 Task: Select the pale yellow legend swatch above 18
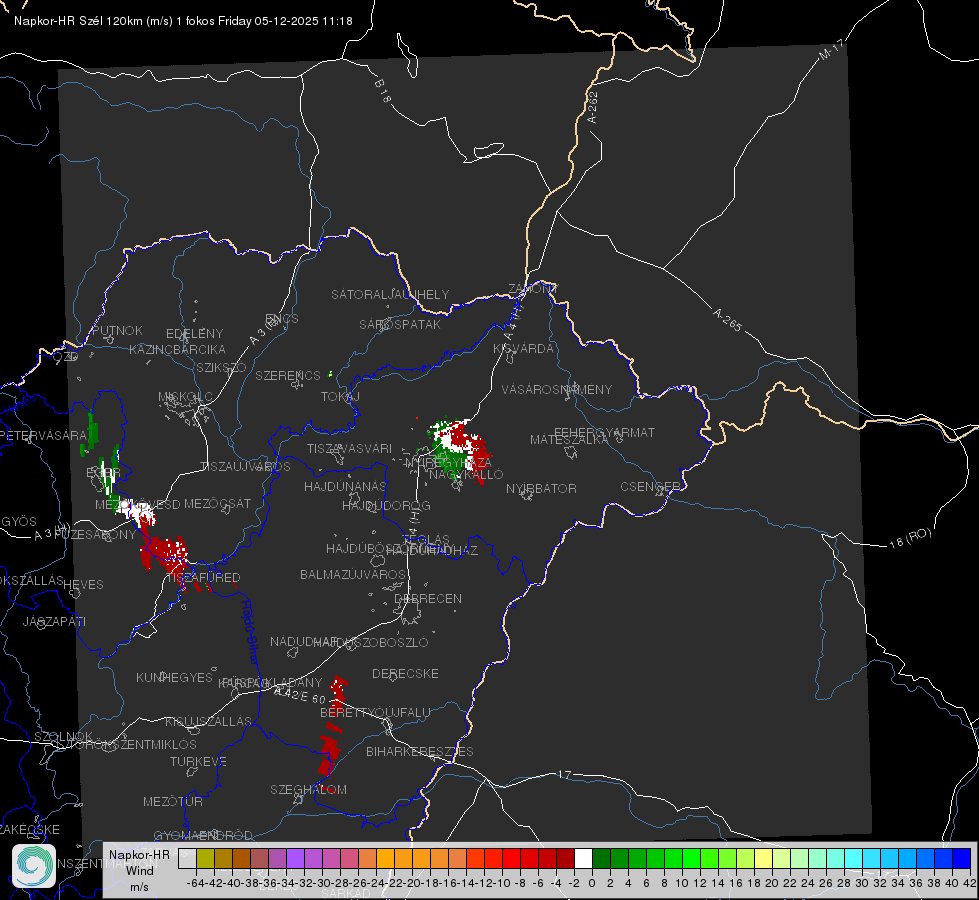tap(763, 859)
